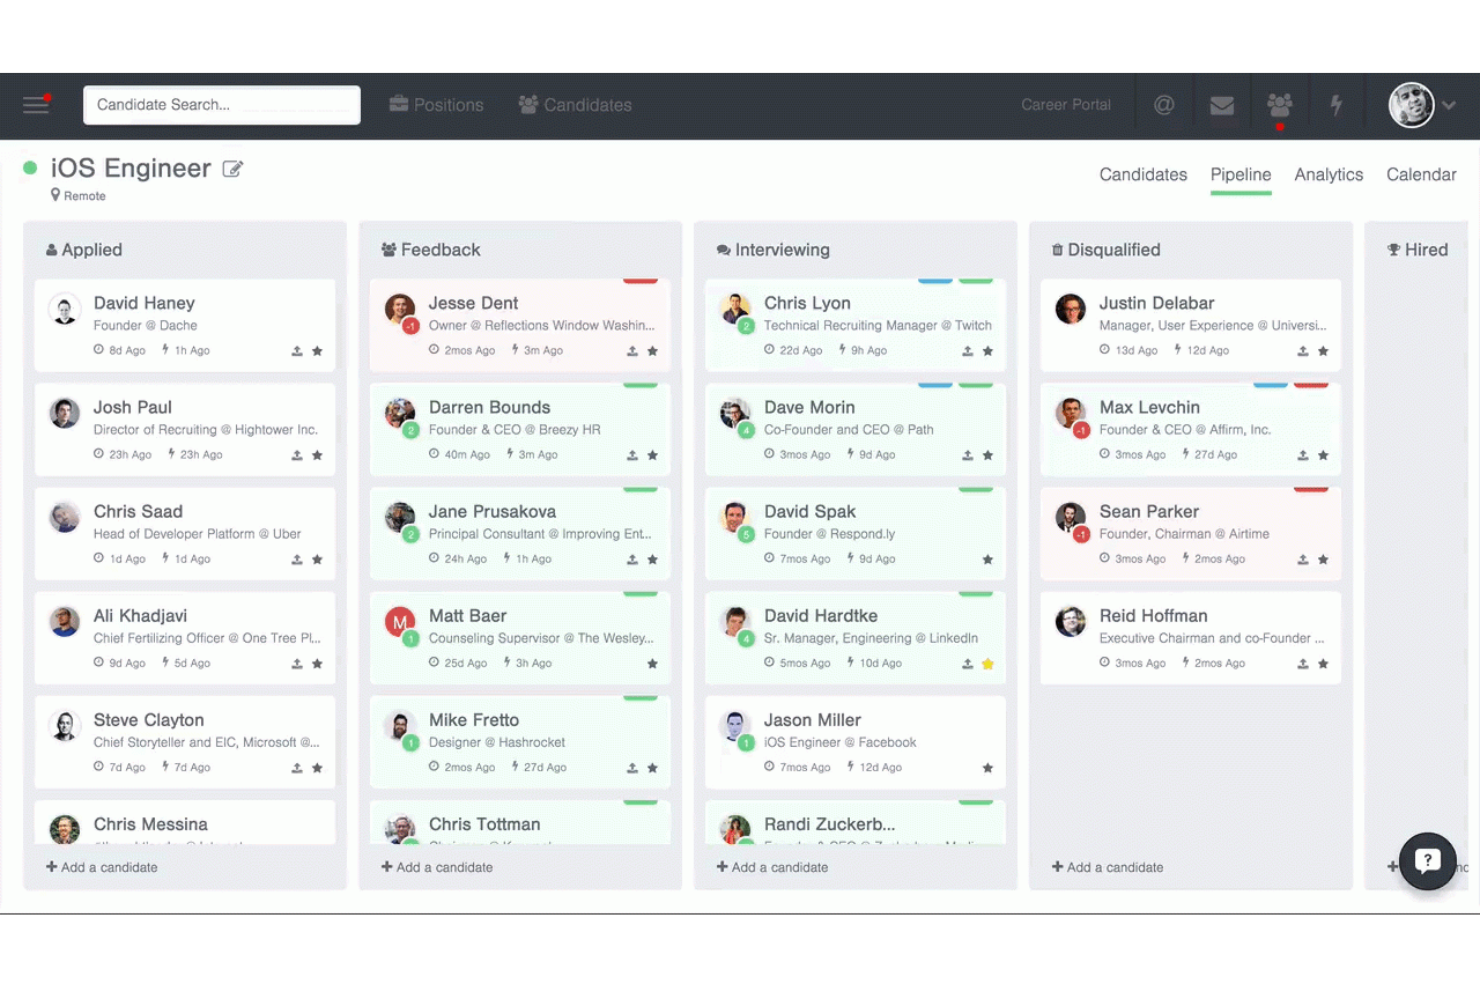The image size is (1480, 987).
Task: Expand the user profile avatar dropdown
Action: tap(1421, 105)
